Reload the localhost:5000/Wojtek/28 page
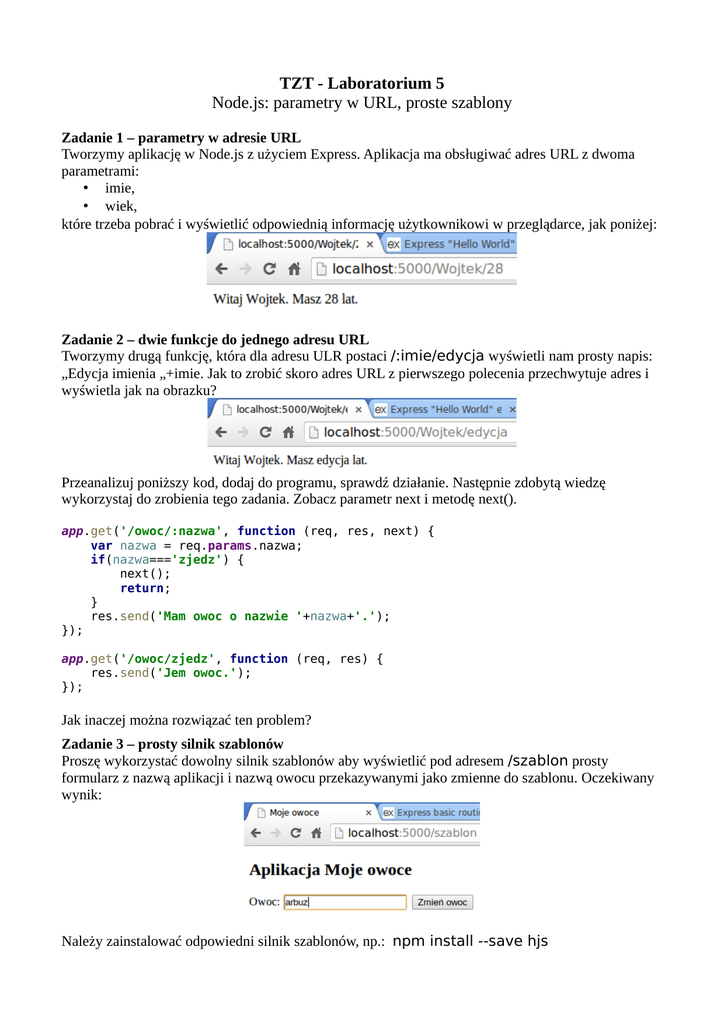The height and width of the screenshot is (1024, 724). [x=269, y=269]
